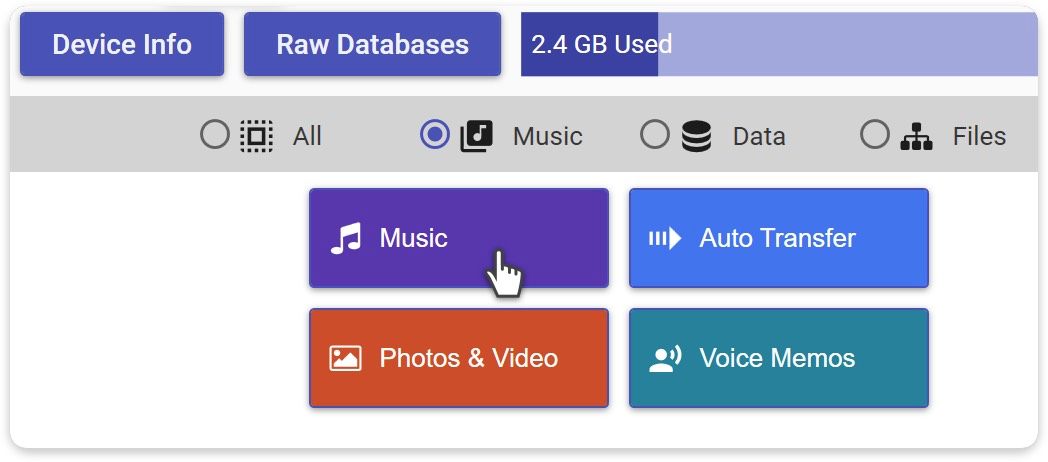Viewport: 1048px width, 462px height.
Task: Select the Files radio button
Action: click(x=874, y=135)
